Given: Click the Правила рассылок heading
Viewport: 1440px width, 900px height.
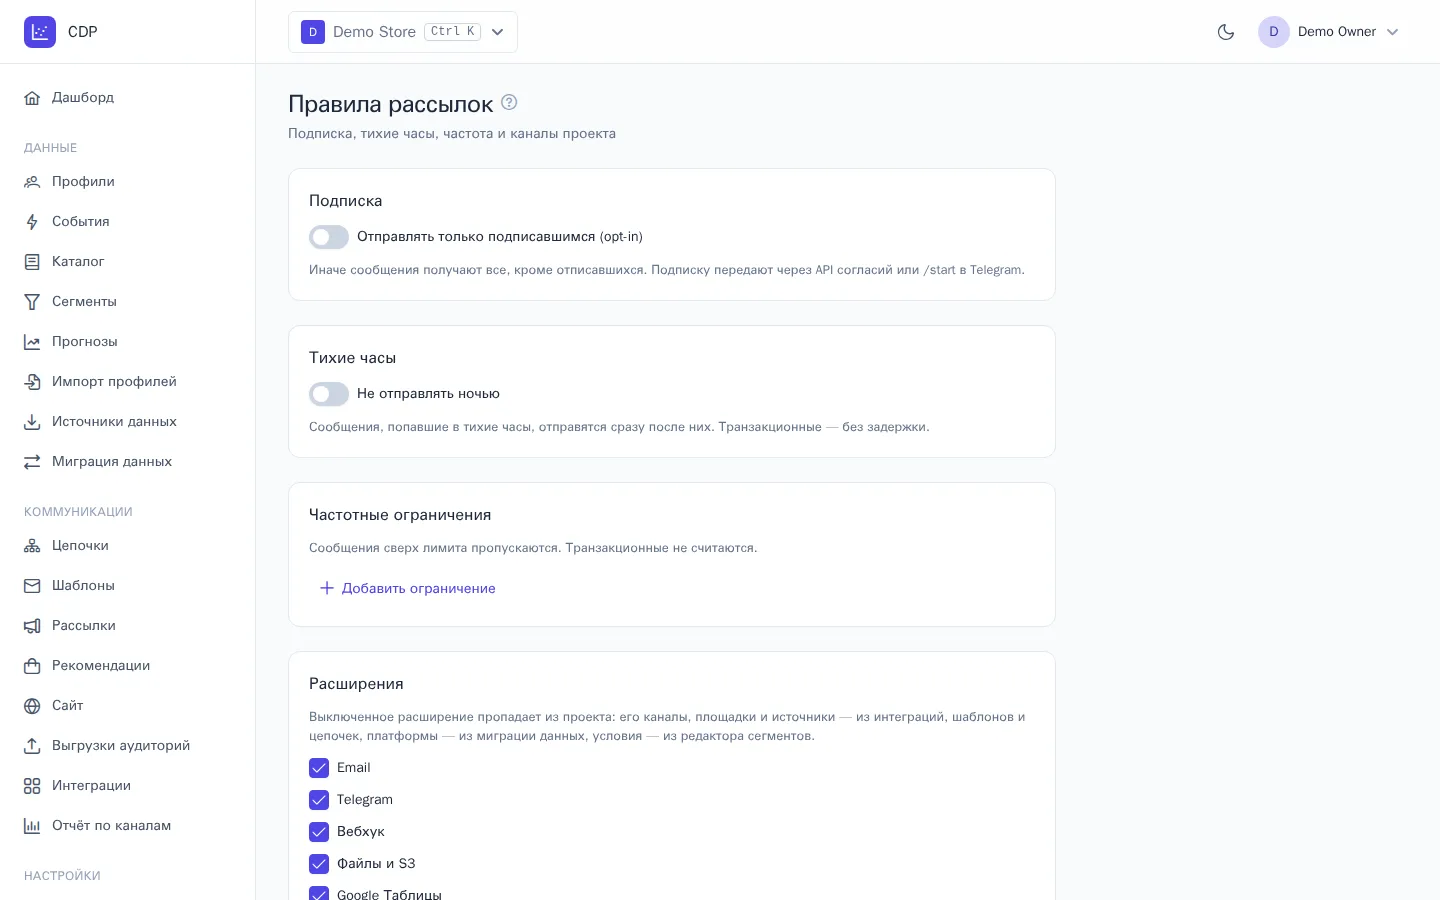Looking at the screenshot, I should [391, 104].
